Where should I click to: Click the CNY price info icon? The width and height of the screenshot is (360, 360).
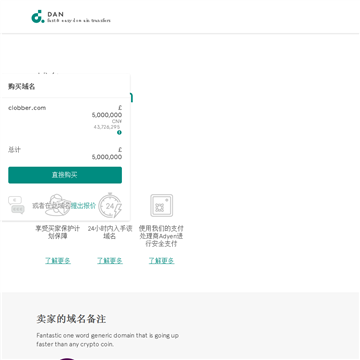coord(119,133)
